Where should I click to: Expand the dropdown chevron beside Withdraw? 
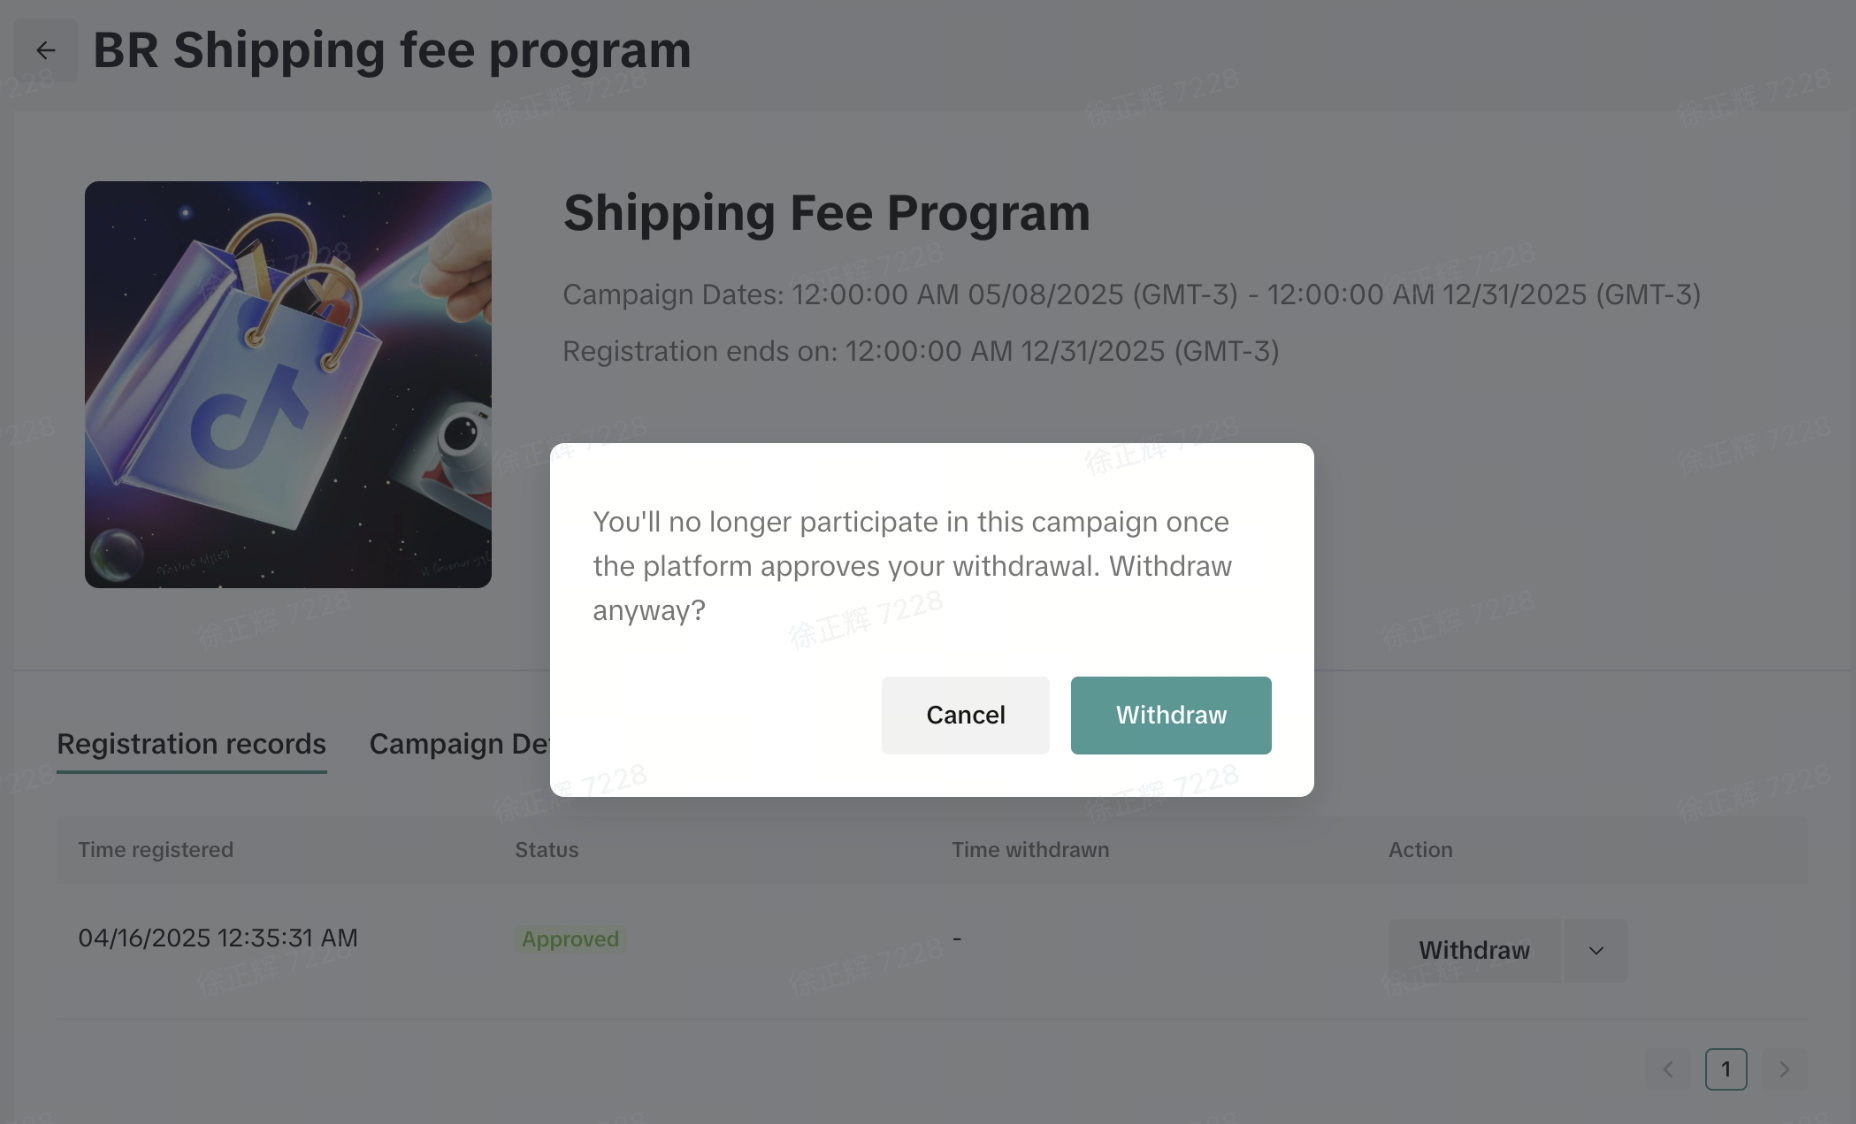[x=1596, y=950]
